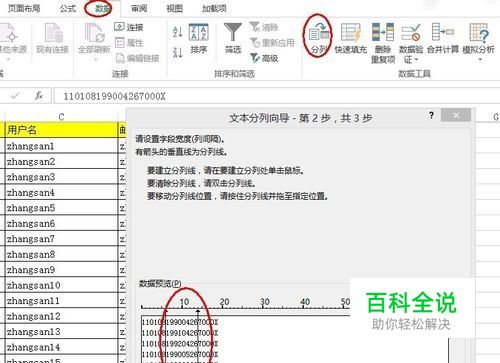Image resolution: width=500 pixels, height=363 pixels.
Task: Select cell zhangsan9
Action: [x=61, y=270]
